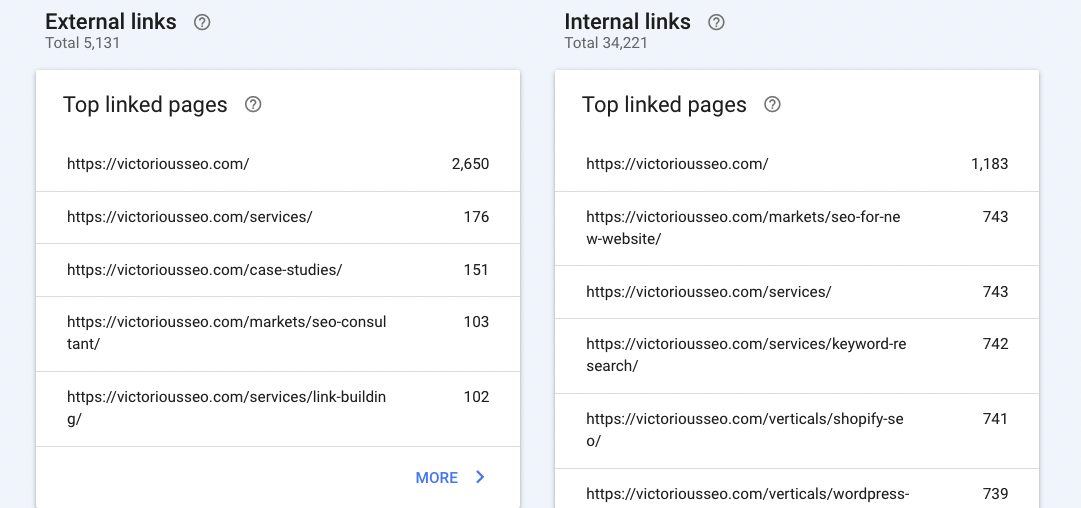The image size is (1081, 508).
Task: Open help icon next to External links
Action: (202, 22)
